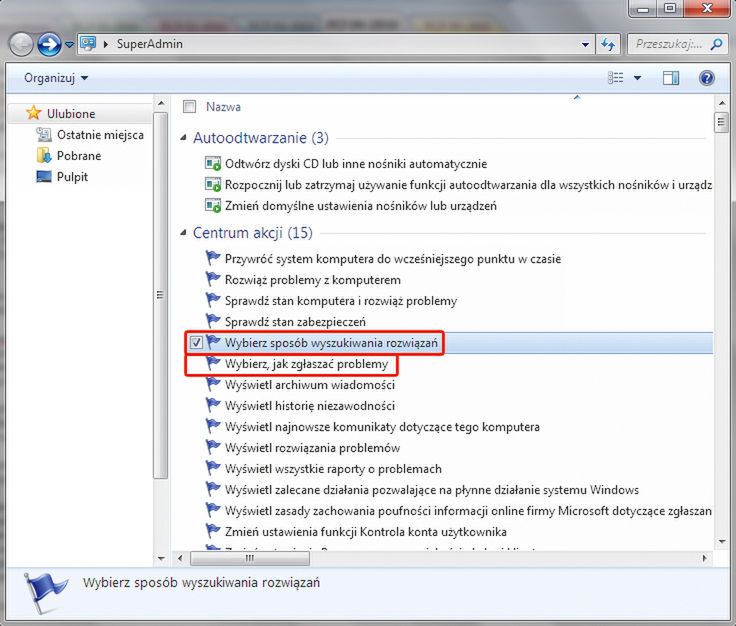Click horizontal scrollbar right arrow
The image size is (736, 626).
point(704,558)
